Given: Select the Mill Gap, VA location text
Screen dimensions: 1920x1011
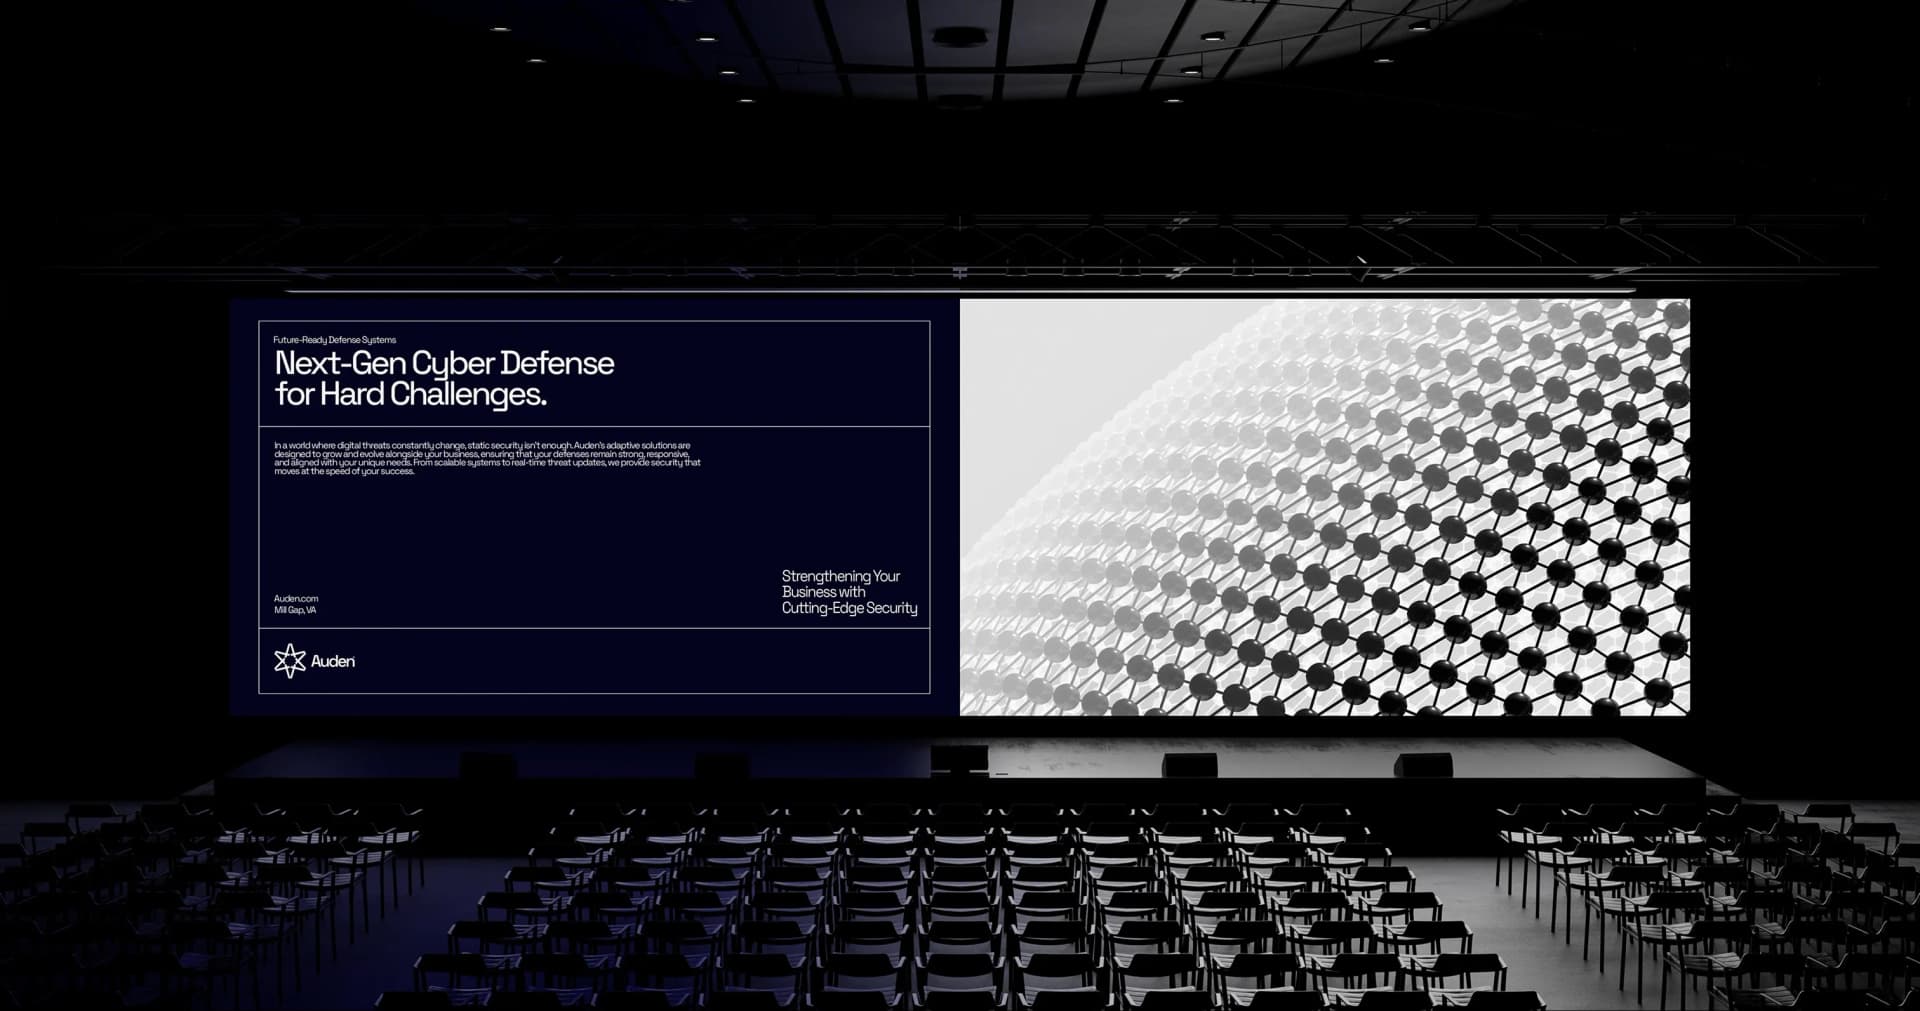Looking at the screenshot, I should click(295, 610).
